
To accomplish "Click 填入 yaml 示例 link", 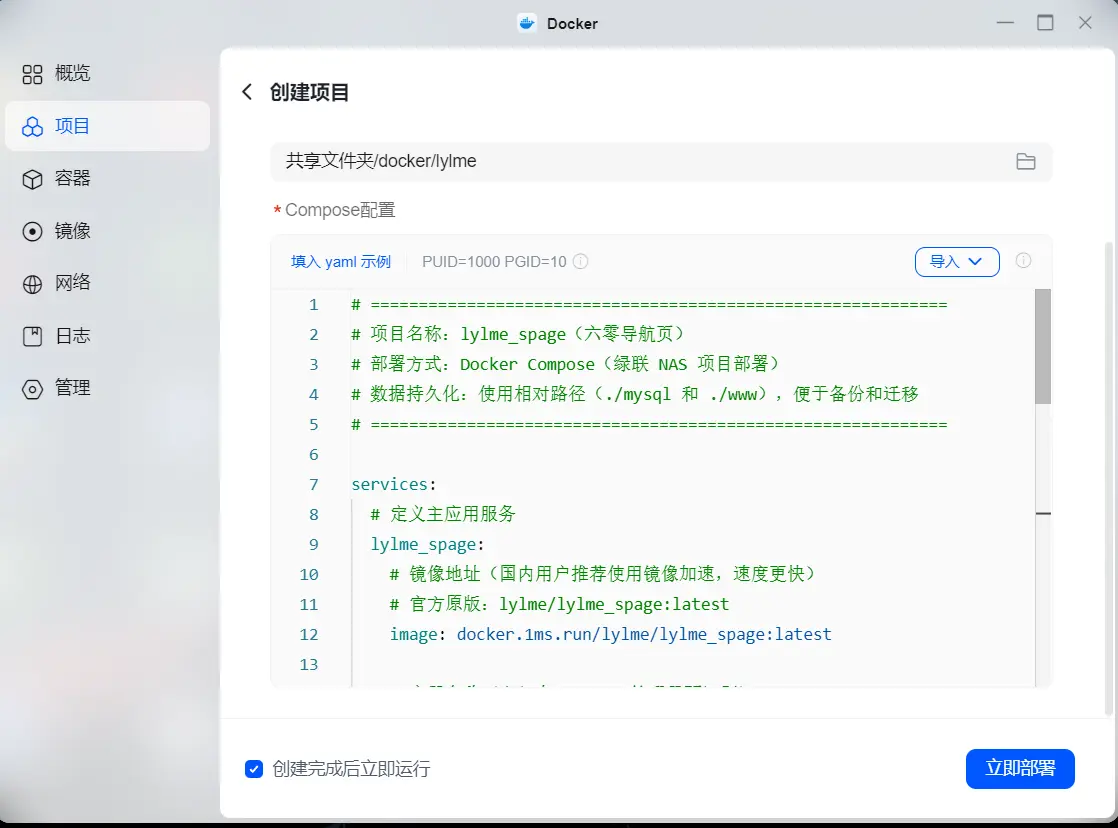I will (341, 262).
